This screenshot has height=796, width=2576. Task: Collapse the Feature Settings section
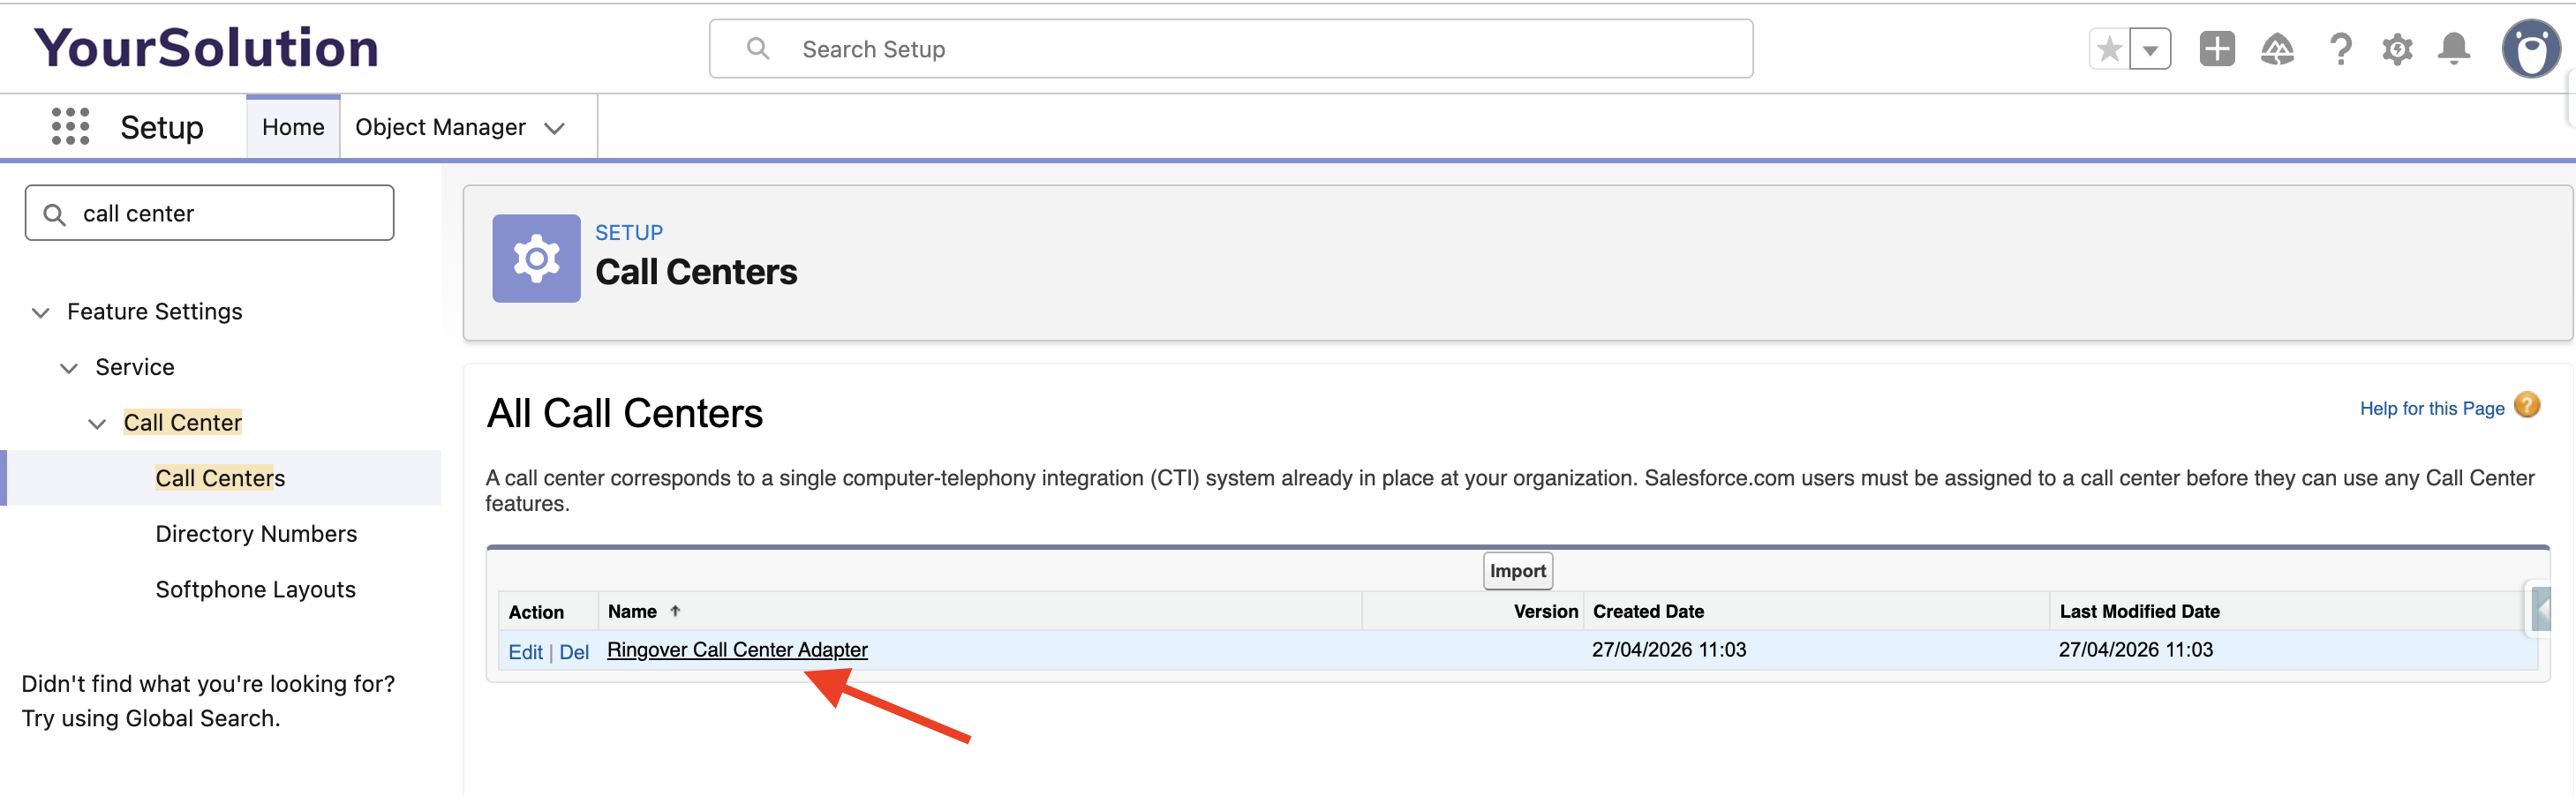41,312
